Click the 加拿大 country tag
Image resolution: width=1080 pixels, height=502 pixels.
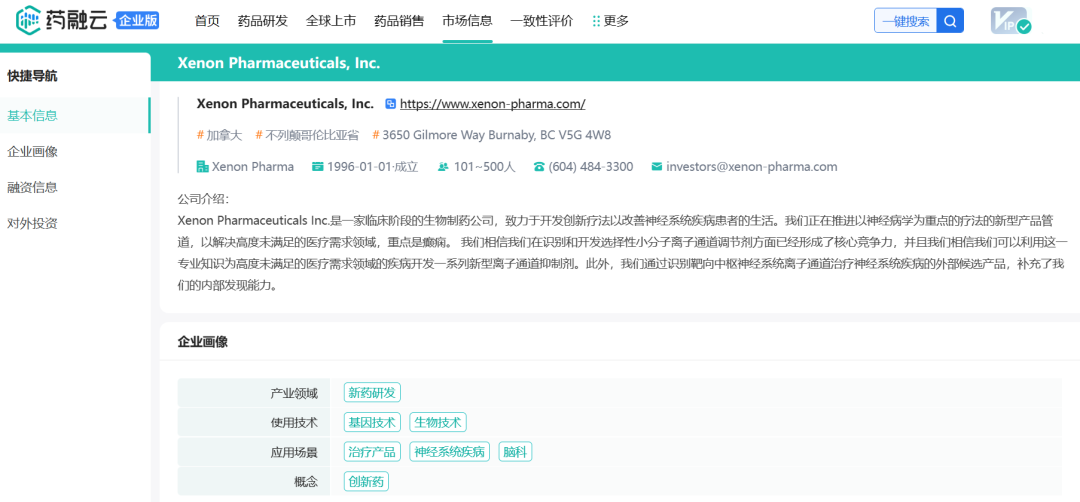[x=220, y=135]
